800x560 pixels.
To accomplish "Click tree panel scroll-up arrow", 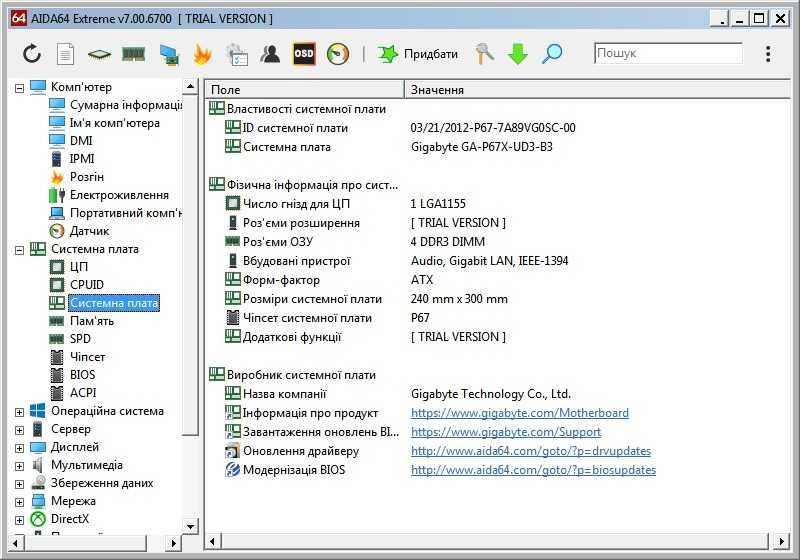I will point(190,86).
